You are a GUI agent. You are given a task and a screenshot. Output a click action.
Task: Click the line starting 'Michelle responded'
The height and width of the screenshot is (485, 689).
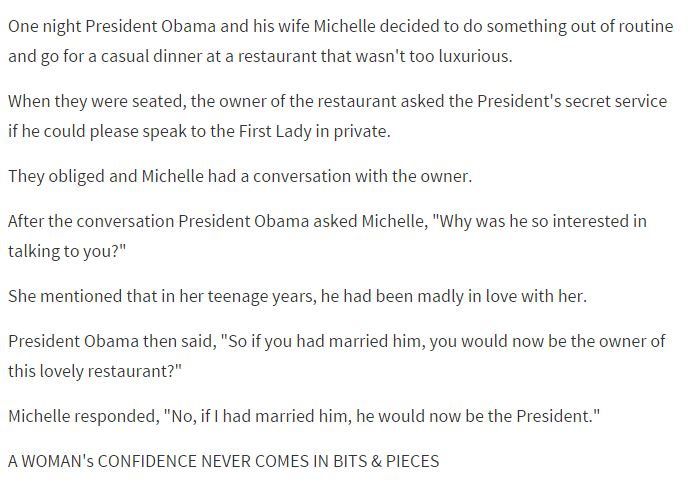304,416
